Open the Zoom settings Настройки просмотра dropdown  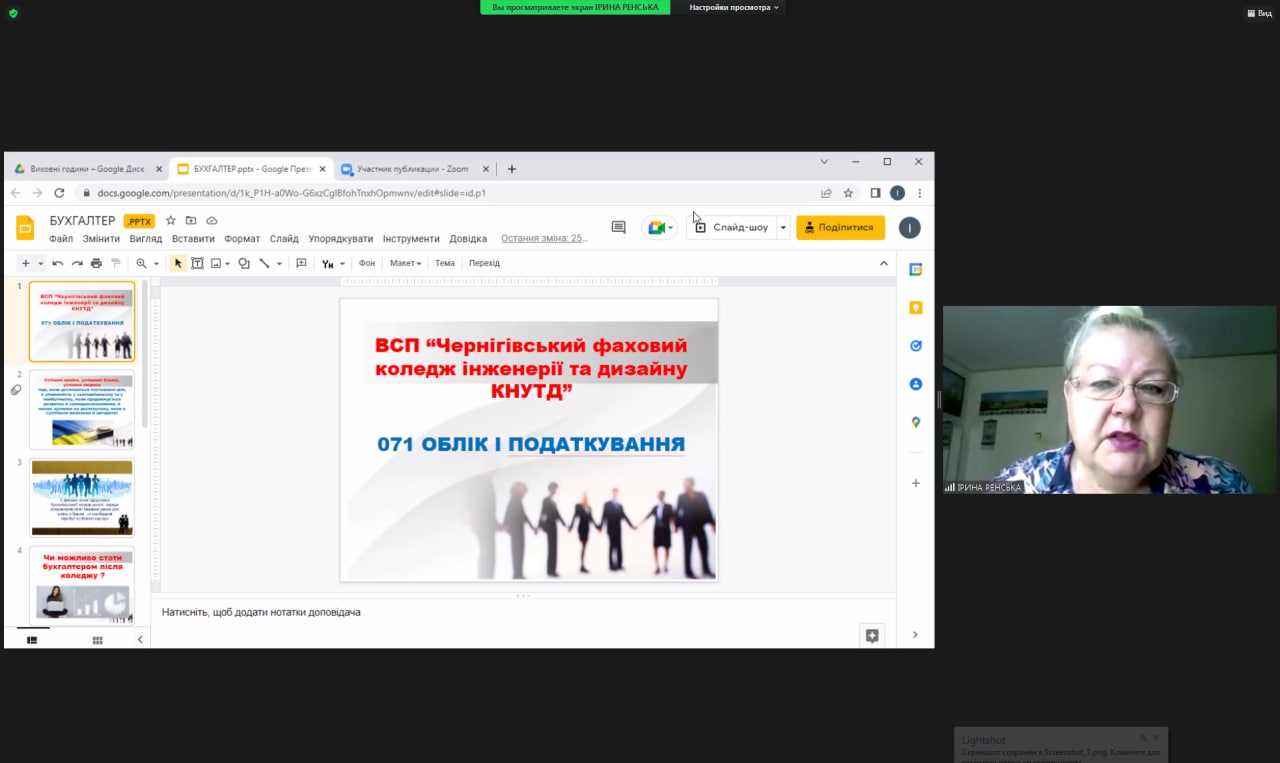(x=734, y=7)
